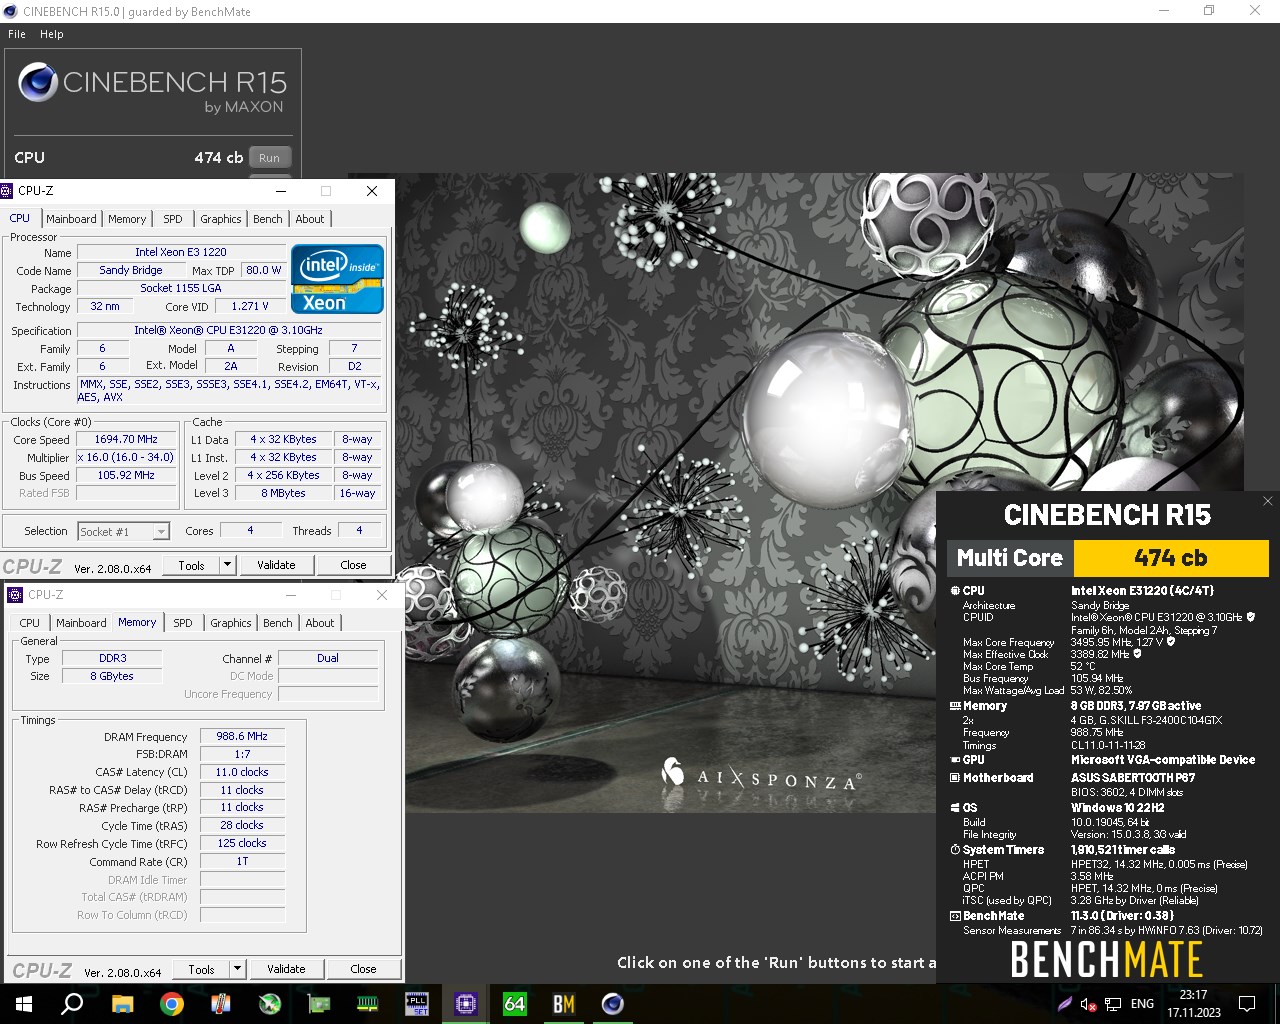Click the CAS# Latency 11.0 clocks value
This screenshot has height=1024, width=1280.
tap(242, 772)
